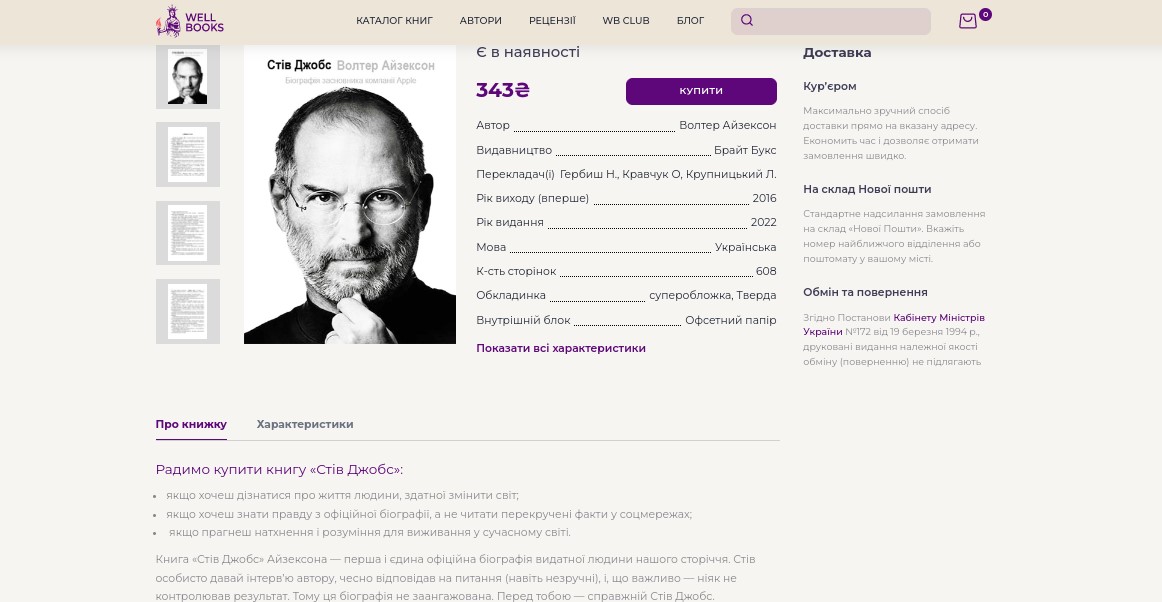Open the WB Club menu item

[625, 21]
